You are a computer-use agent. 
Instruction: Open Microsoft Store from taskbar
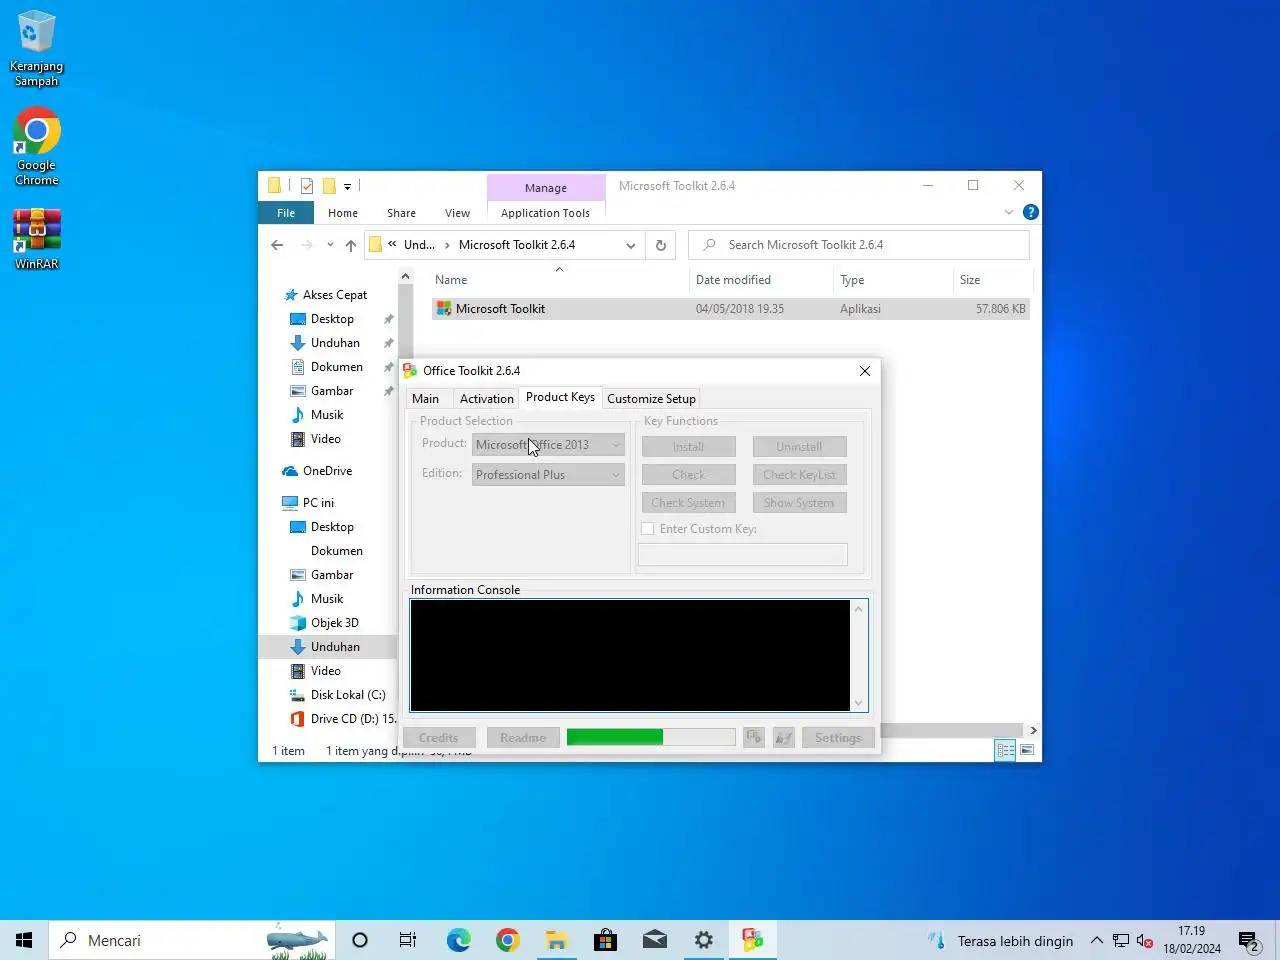[x=606, y=940]
